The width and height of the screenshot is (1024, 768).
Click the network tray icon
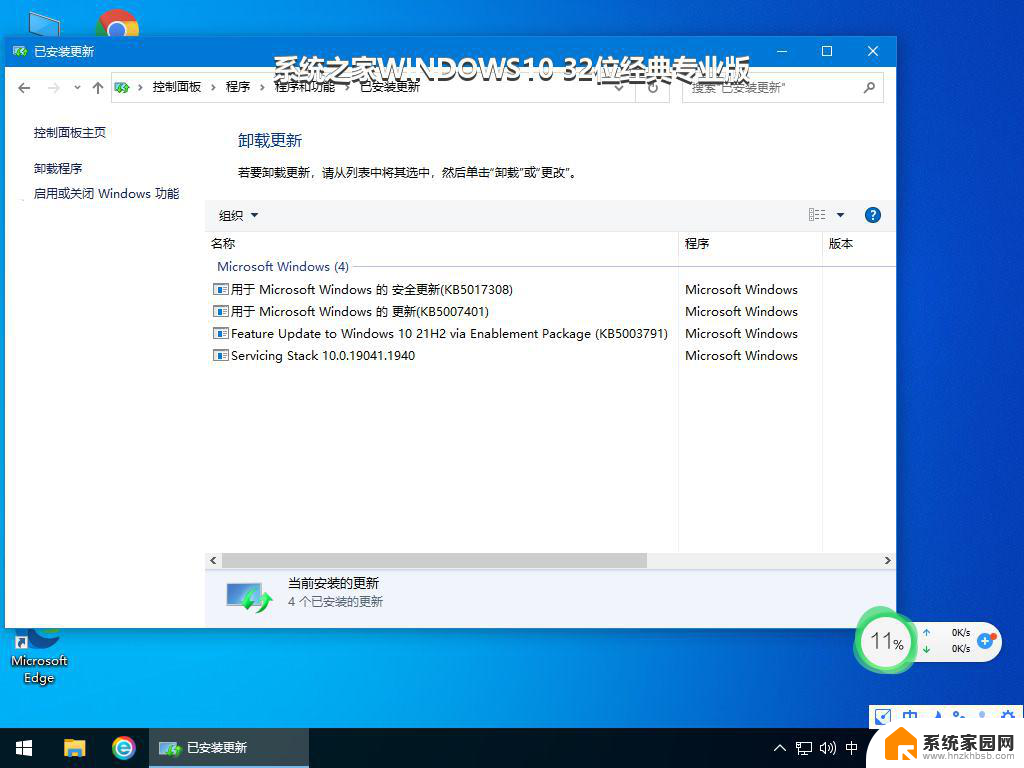pyautogui.click(x=804, y=748)
